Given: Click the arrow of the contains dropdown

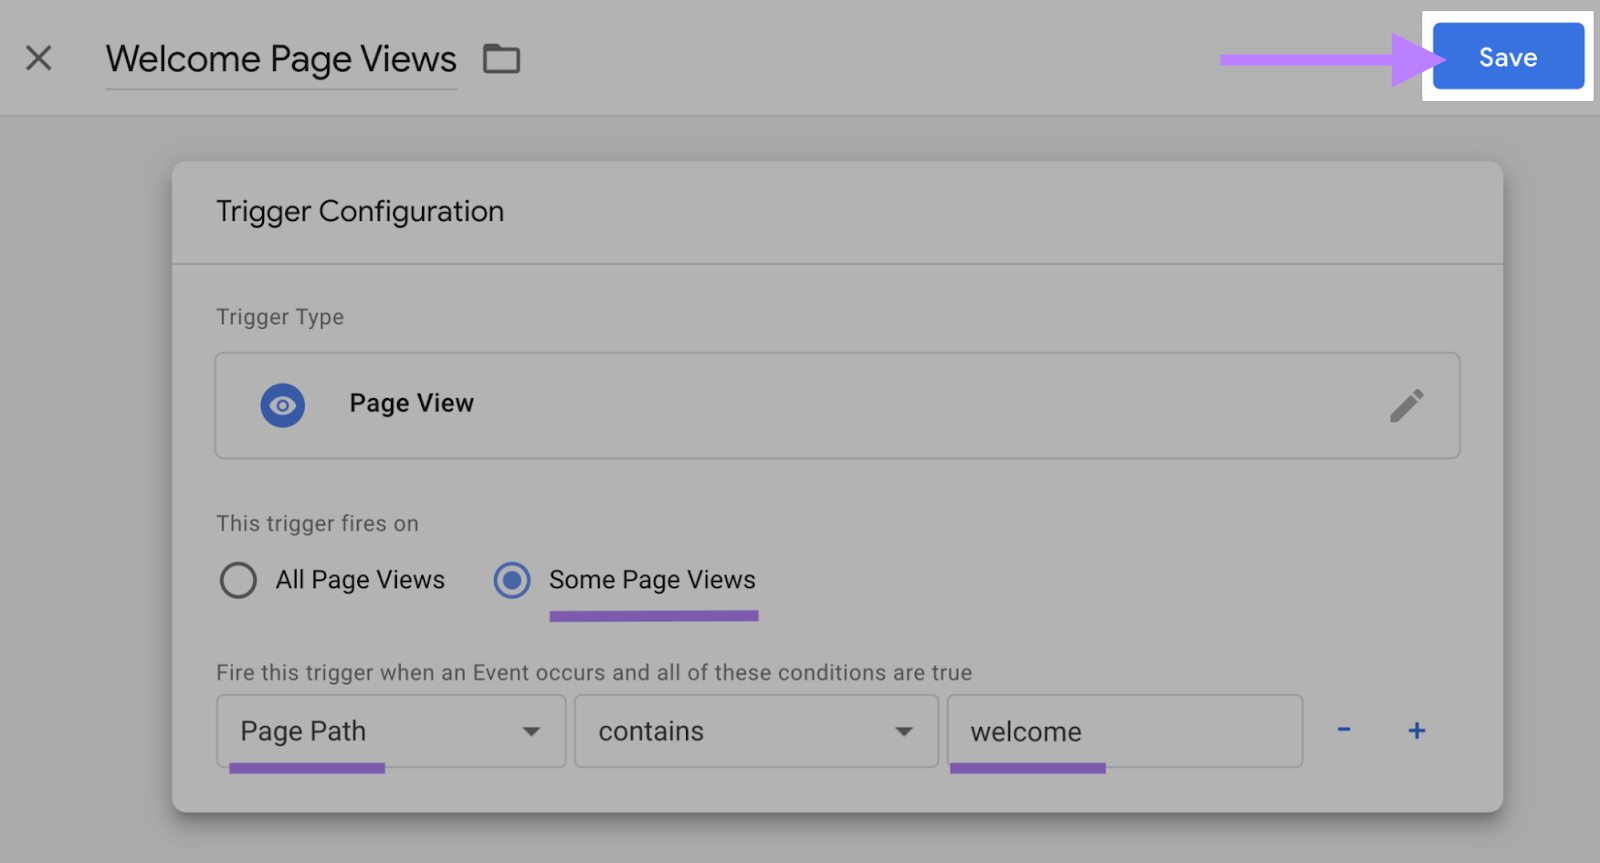Looking at the screenshot, I should point(904,732).
